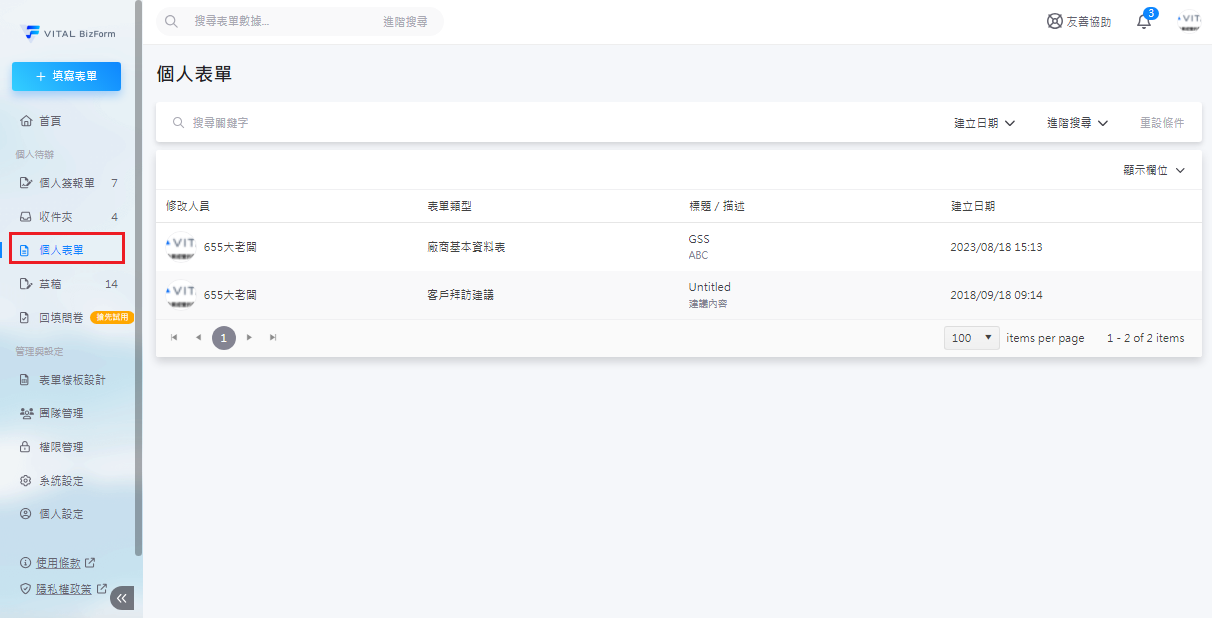Open 個人簽報單 in the sidebar

66,183
